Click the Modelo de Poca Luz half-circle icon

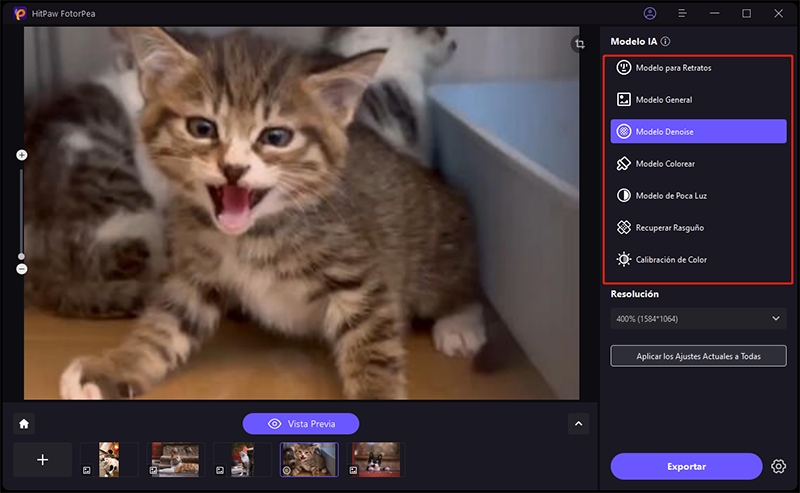point(623,195)
